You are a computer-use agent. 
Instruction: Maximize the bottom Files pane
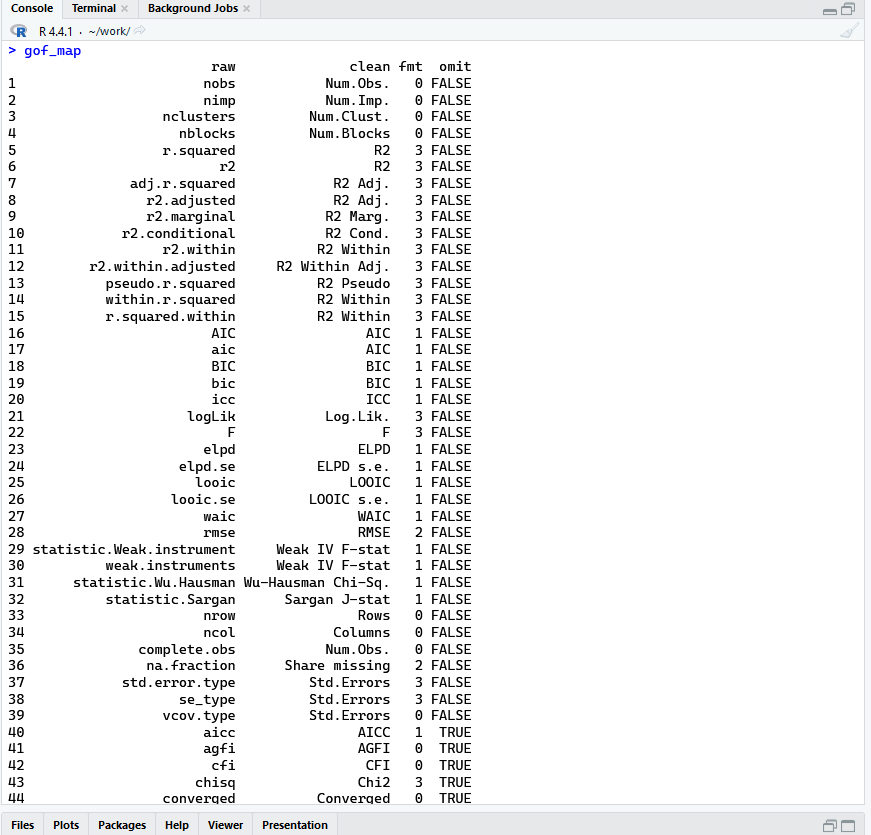coord(848,825)
